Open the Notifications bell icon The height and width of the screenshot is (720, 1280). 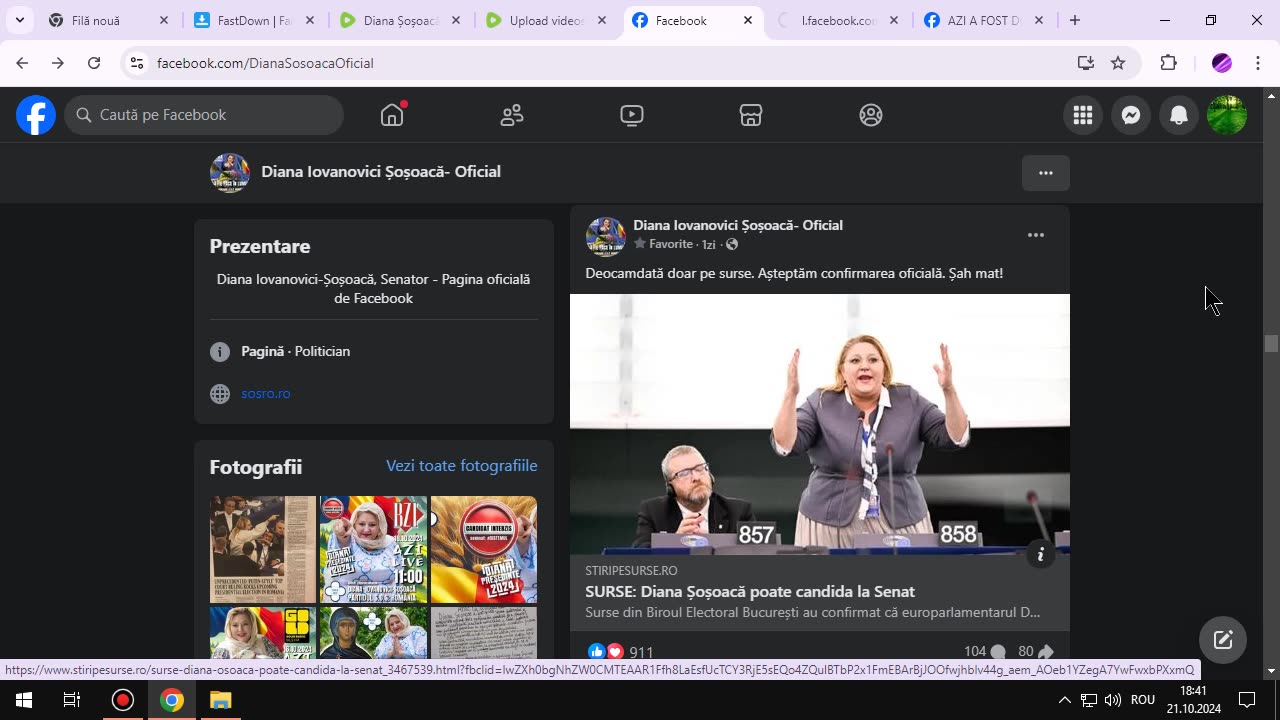click(x=1179, y=115)
